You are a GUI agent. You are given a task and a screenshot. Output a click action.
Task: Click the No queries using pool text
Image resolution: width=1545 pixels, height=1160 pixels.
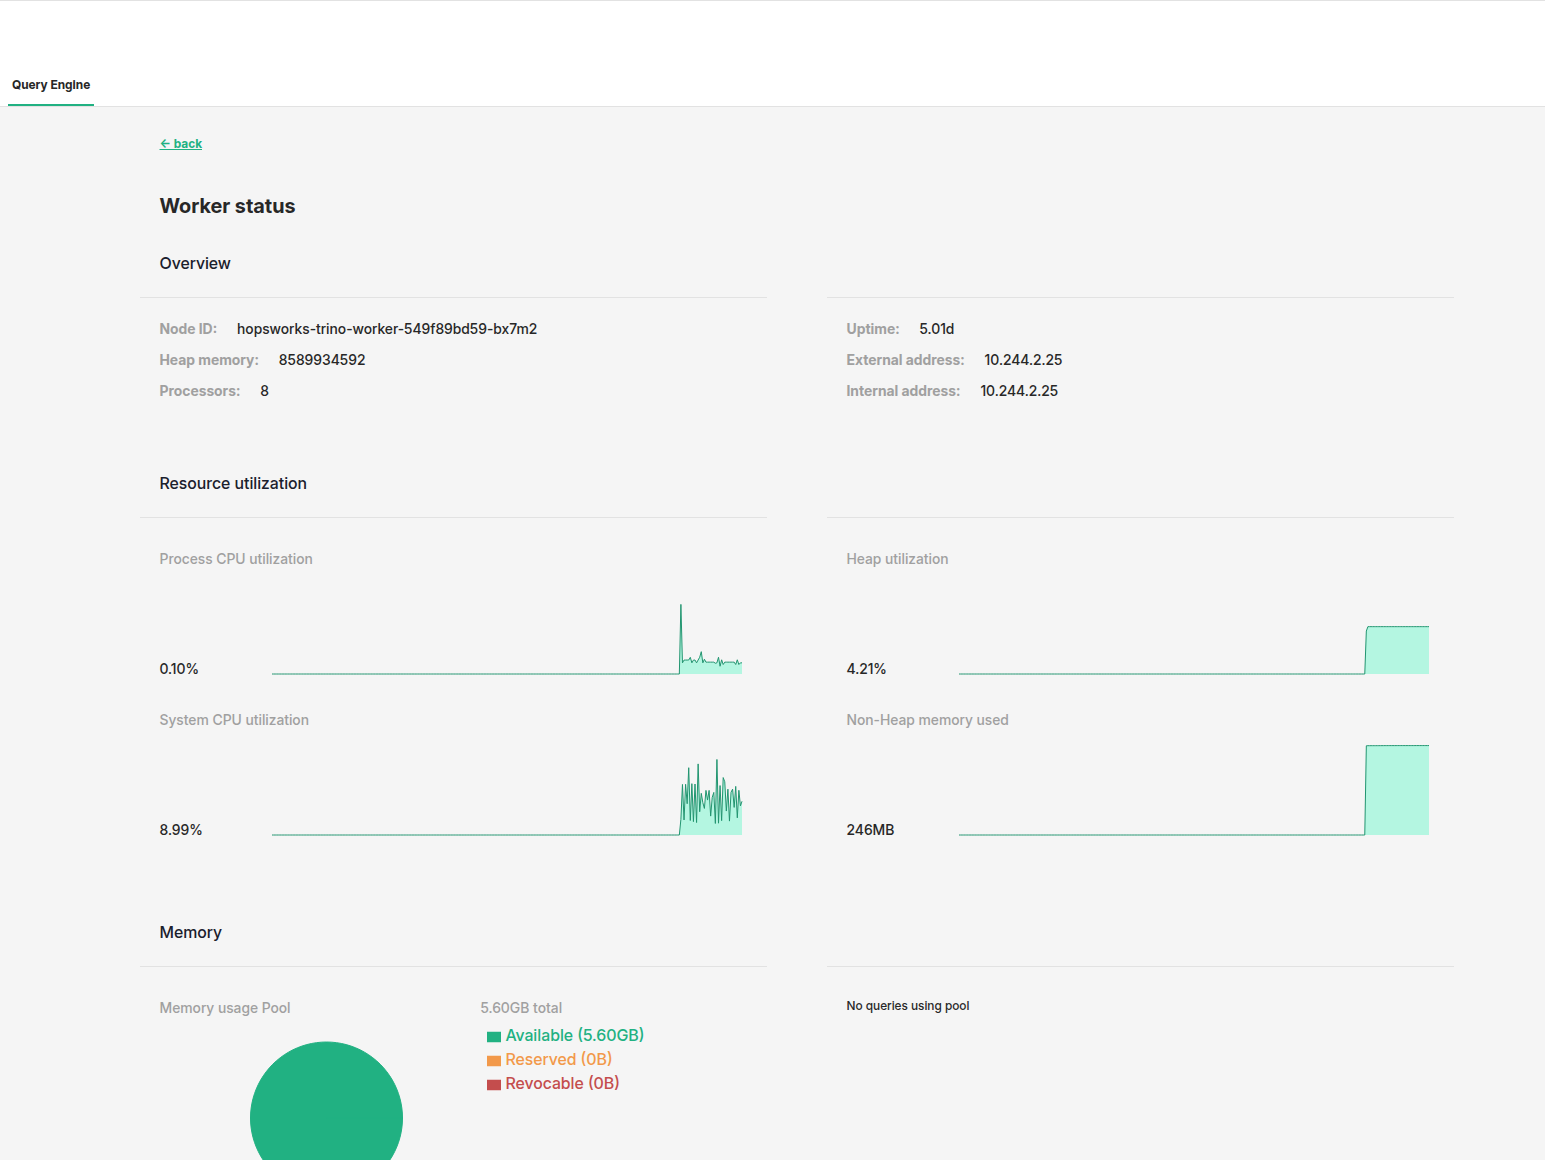point(908,1006)
